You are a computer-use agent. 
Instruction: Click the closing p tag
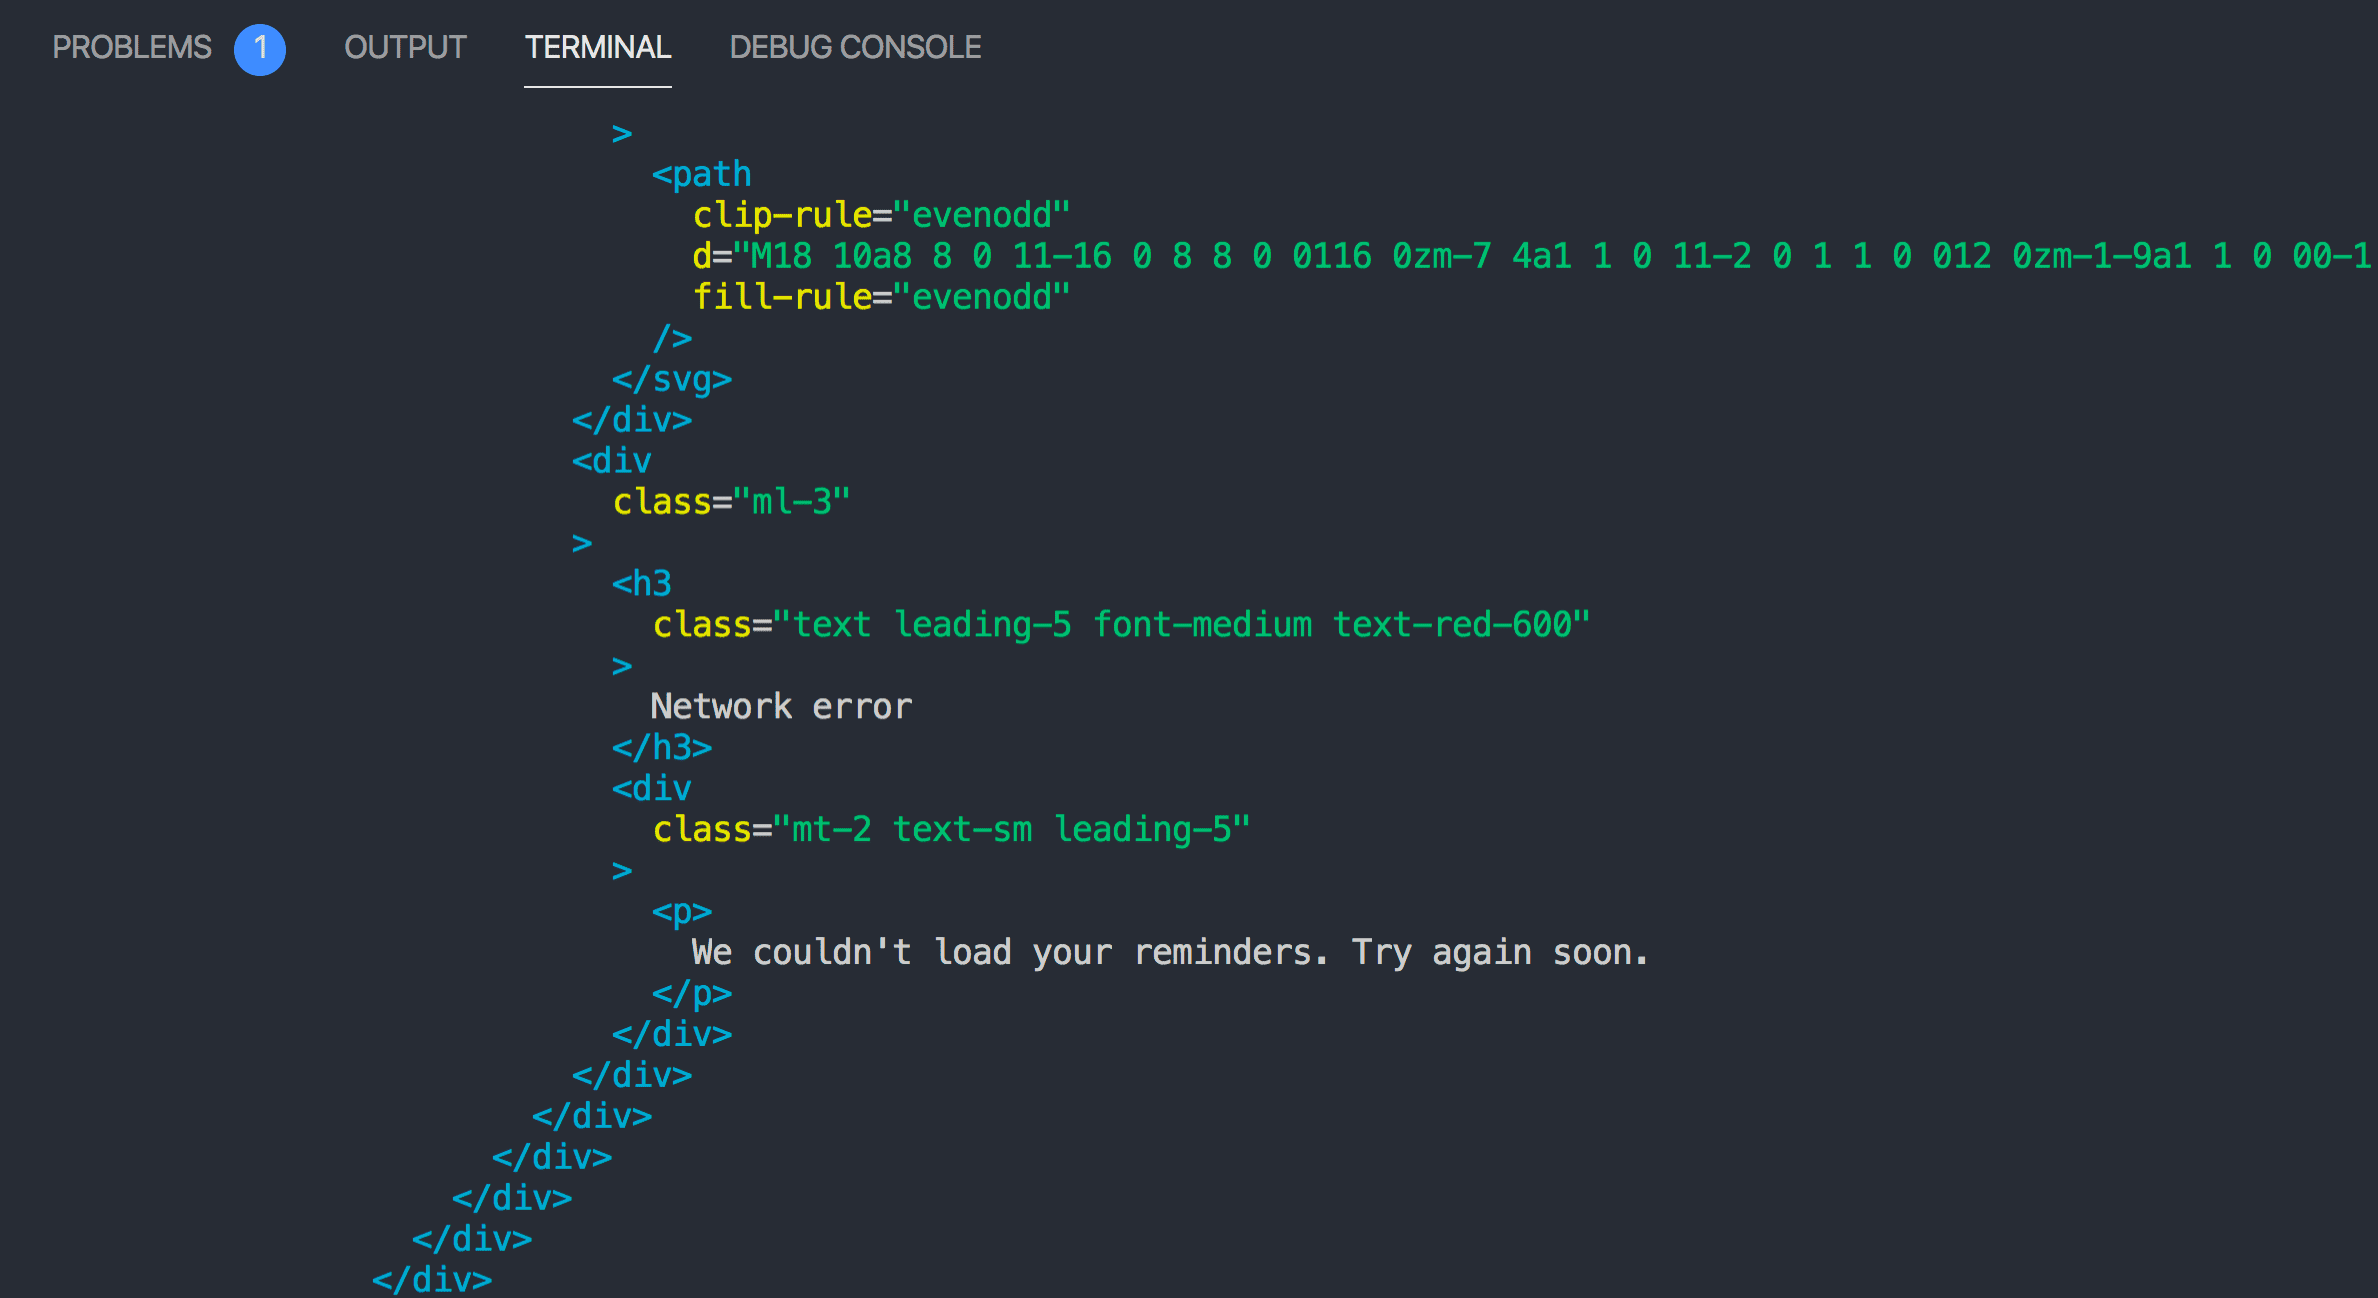click(x=692, y=994)
